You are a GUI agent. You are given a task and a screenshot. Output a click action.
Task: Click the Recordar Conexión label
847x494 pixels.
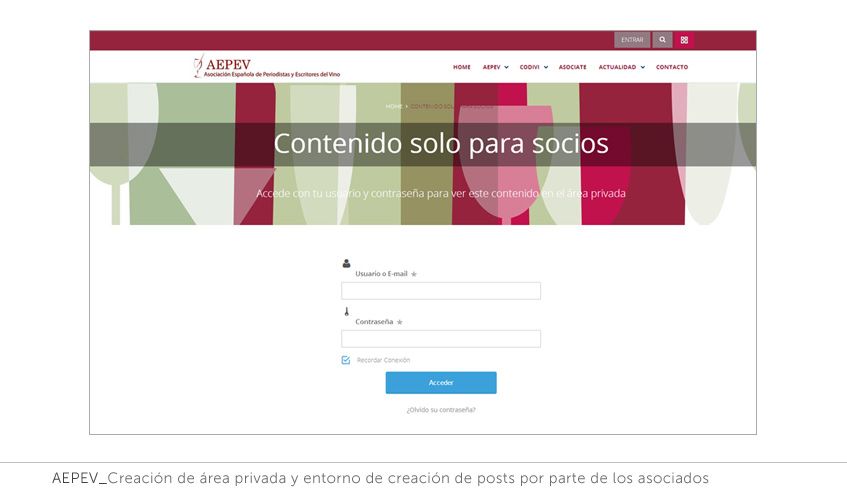point(384,360)
